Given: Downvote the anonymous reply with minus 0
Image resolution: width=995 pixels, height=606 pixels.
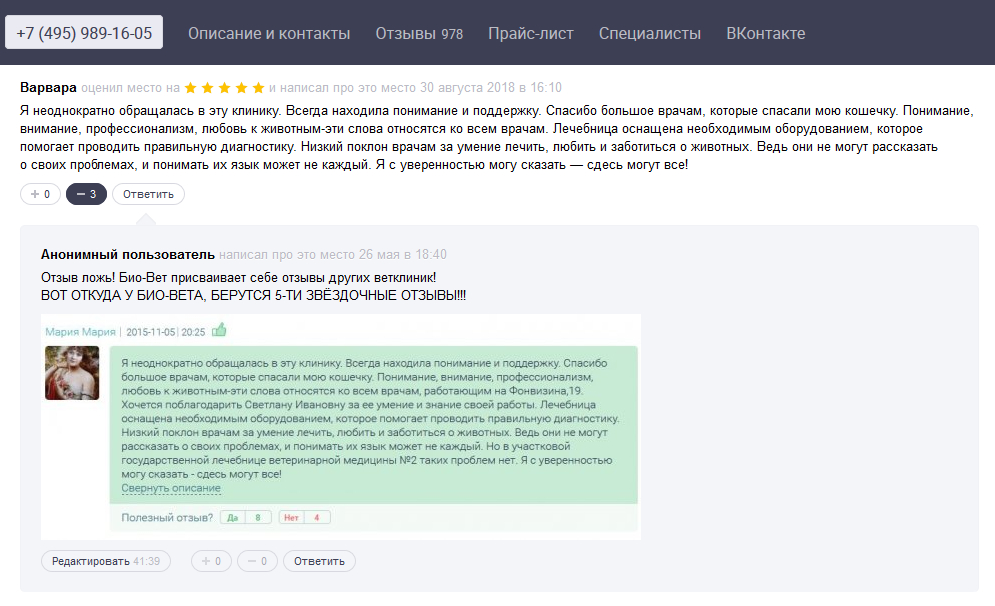Looking at the screenshot, I should 257,561.
